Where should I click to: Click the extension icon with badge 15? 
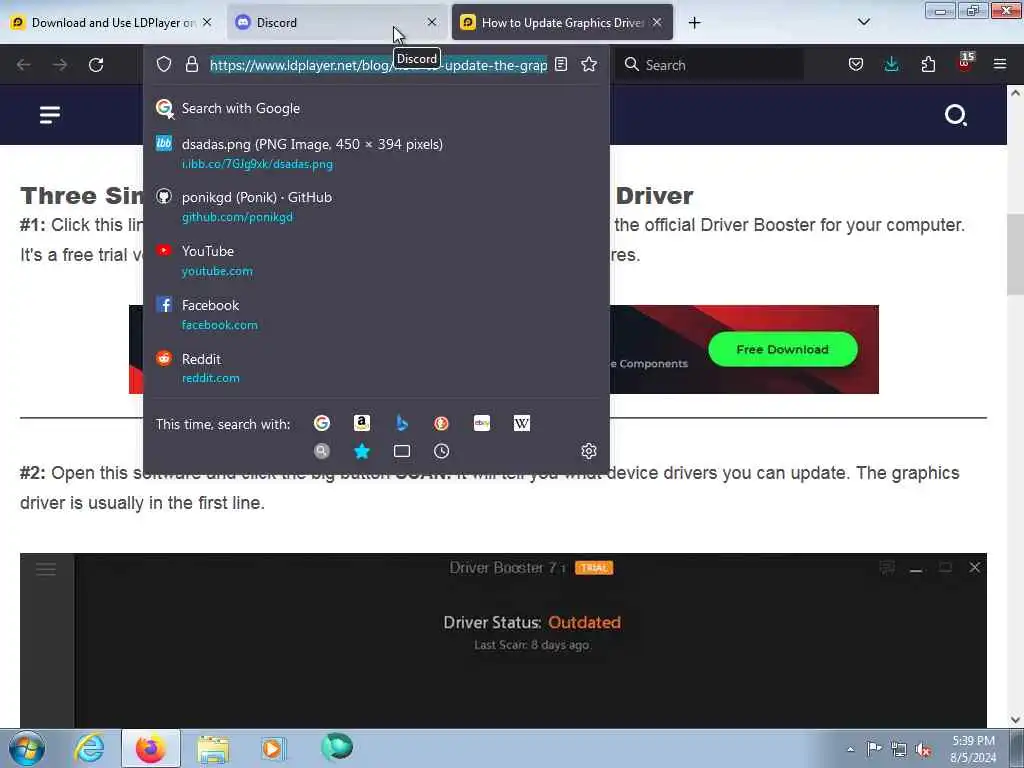point(965,63)
